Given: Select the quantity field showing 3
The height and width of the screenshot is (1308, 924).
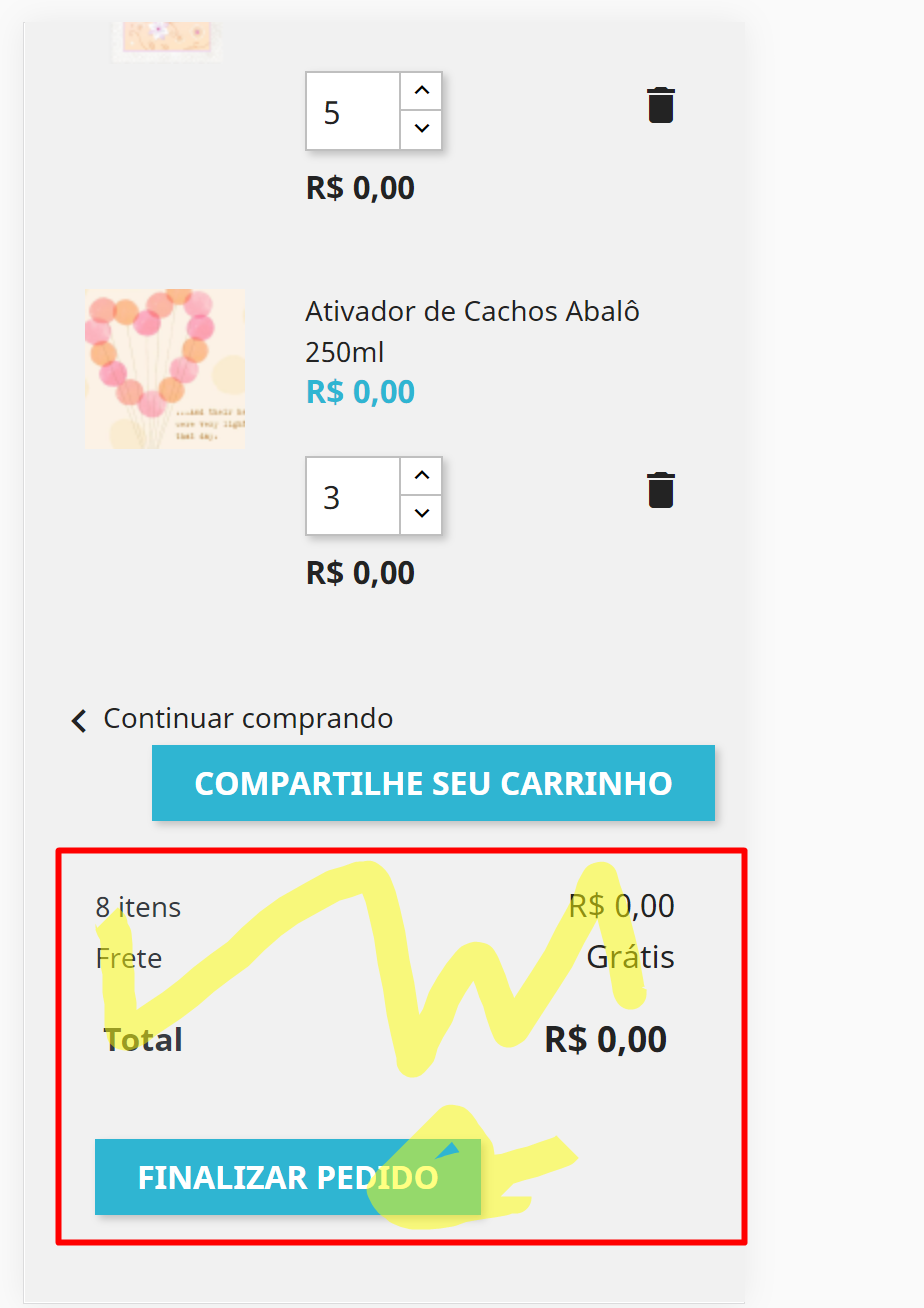Looking at the screenshot, I should (x=354, y=496).
